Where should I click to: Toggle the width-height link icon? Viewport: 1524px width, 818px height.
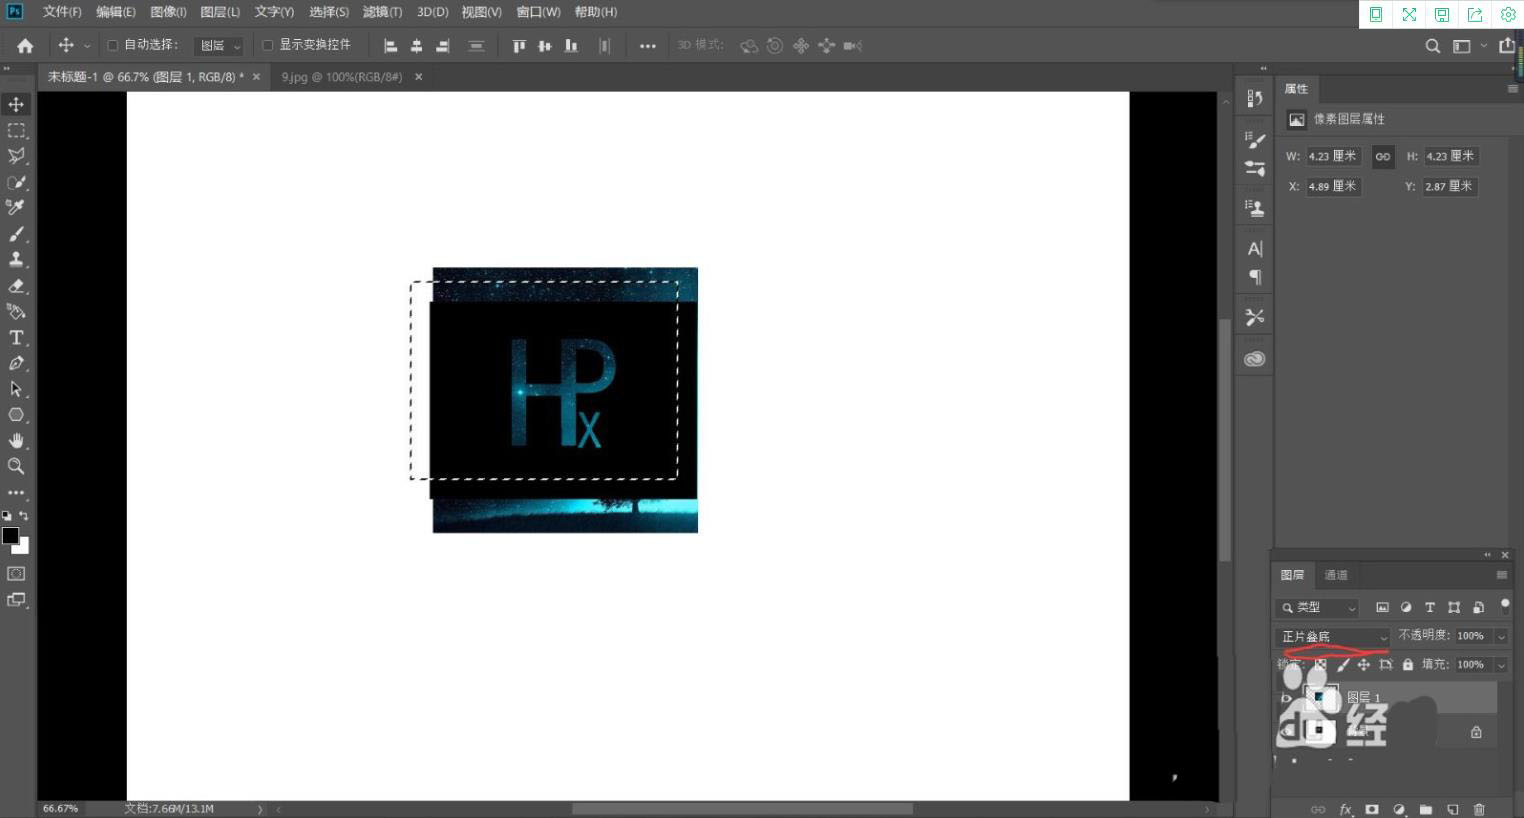[x=1382, y=156]
